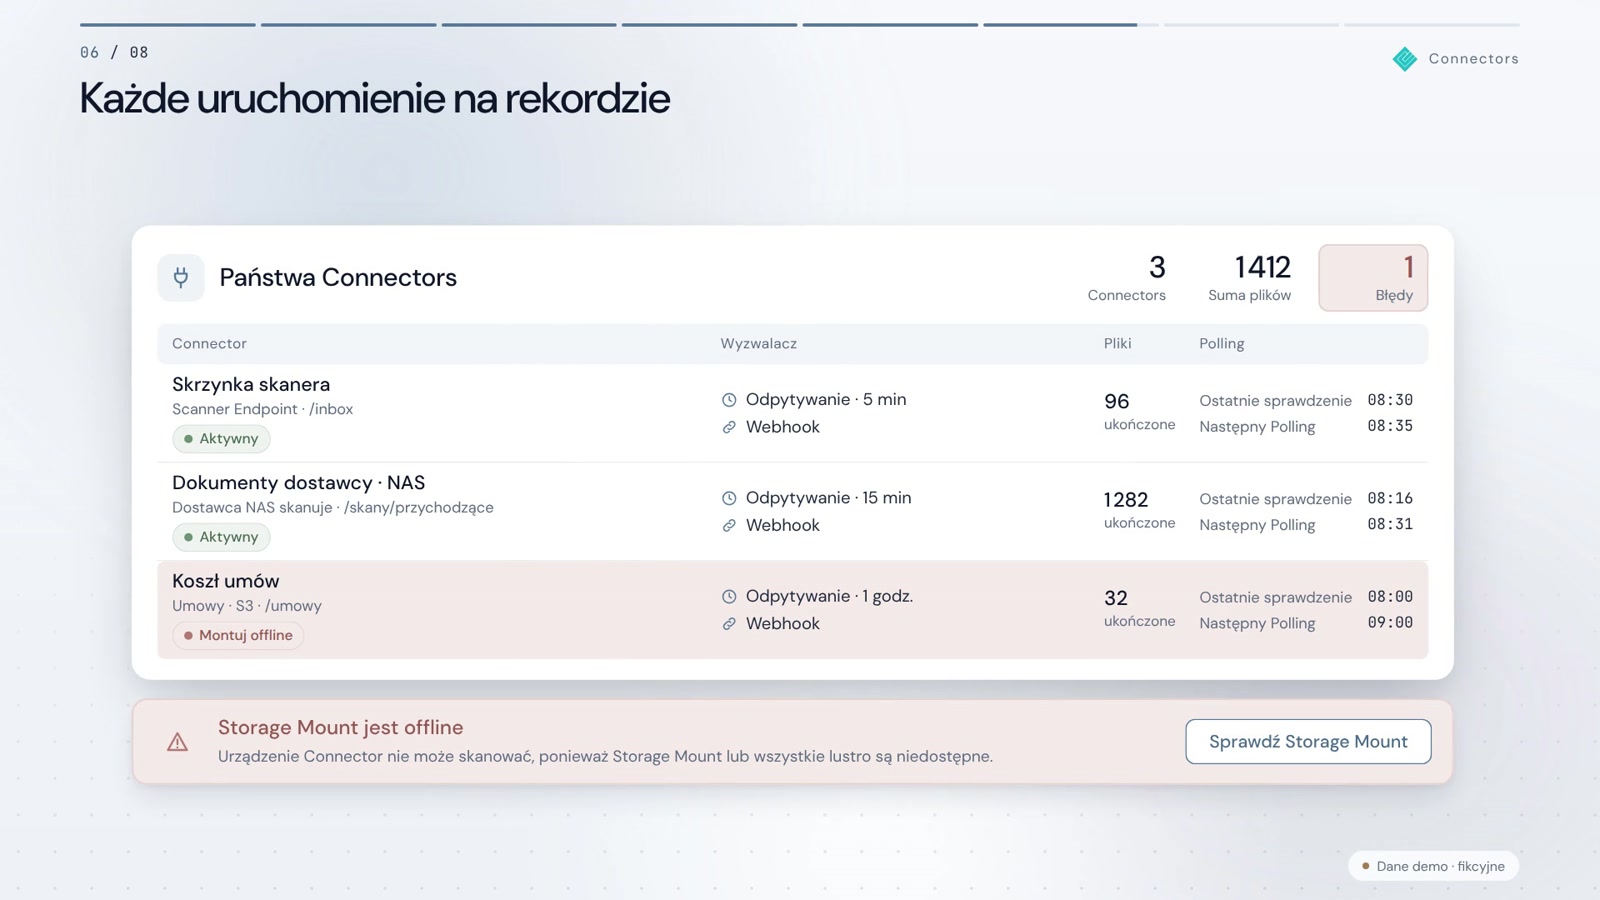1600x900 pixels.
Task: Click the Aktywny badge under Dokumenty dostawcy
Action: 221,537
